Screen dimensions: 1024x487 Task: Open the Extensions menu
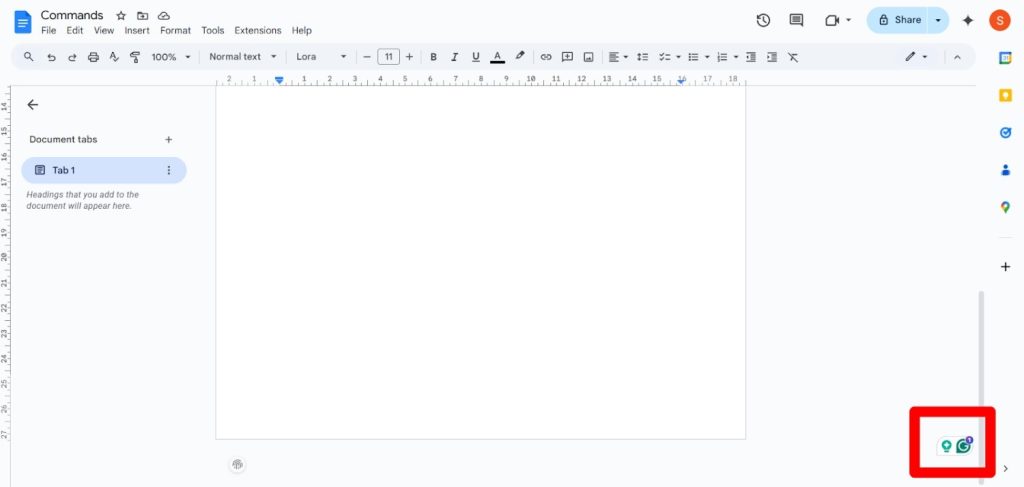point(258,31)
